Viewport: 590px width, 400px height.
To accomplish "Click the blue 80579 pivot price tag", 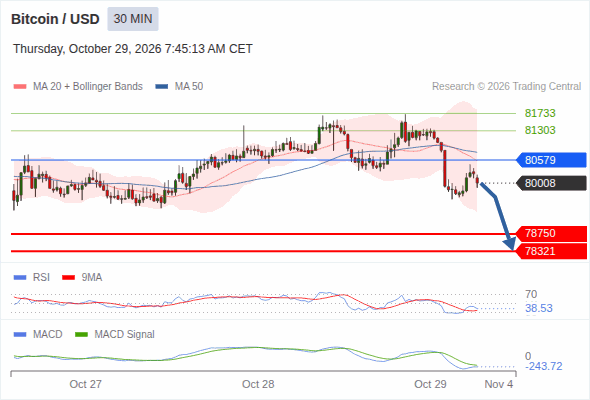I will point(551,160).
